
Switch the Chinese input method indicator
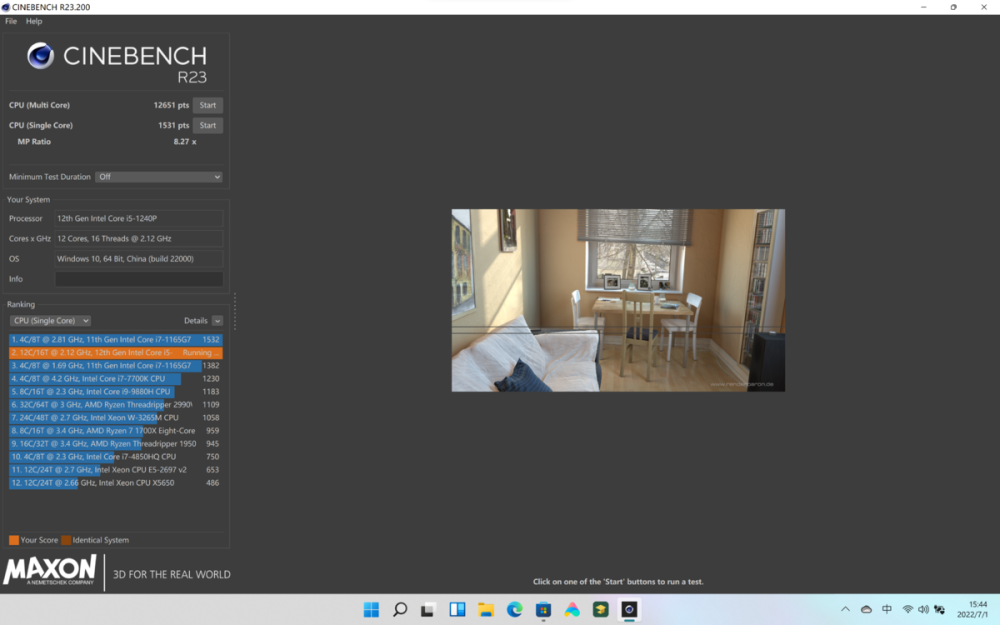point(886,610)
